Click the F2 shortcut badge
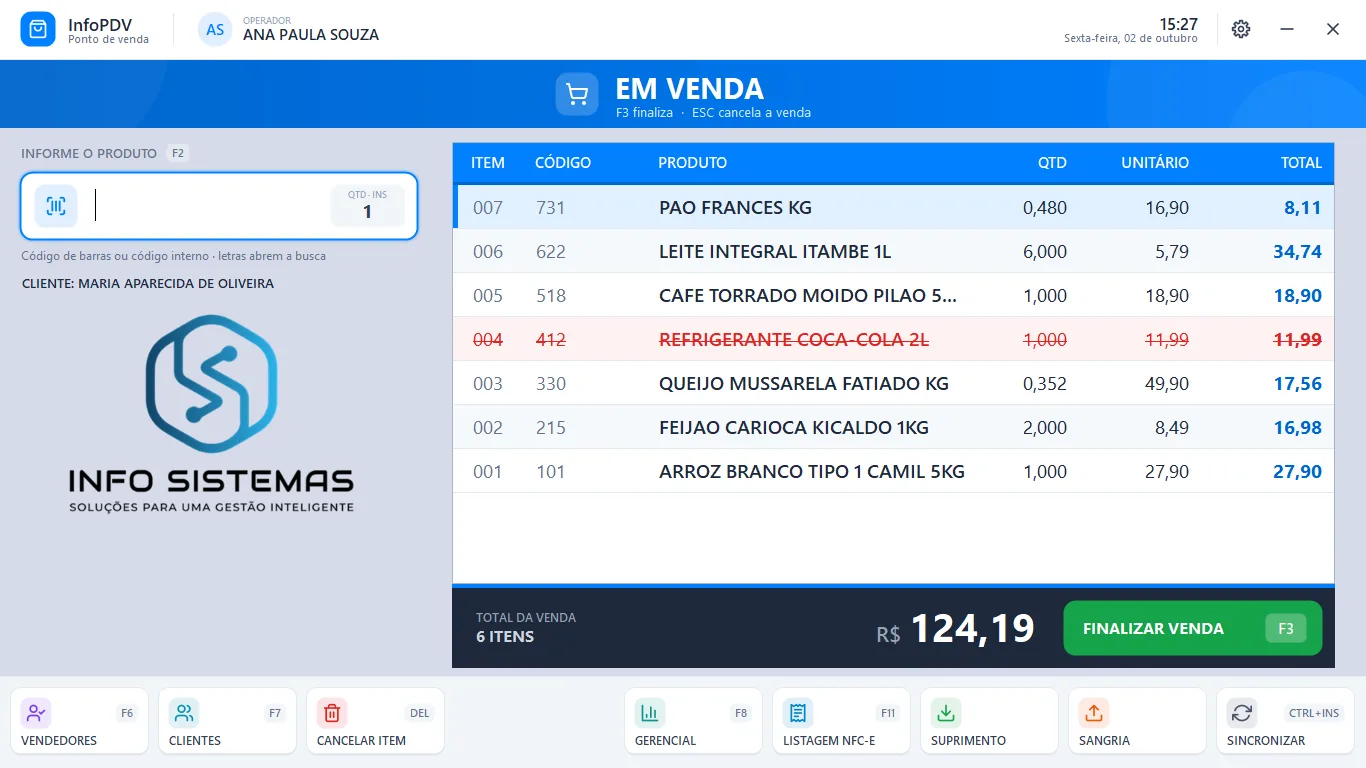This screenshot has height=768, width=1366. click(178, 153)
